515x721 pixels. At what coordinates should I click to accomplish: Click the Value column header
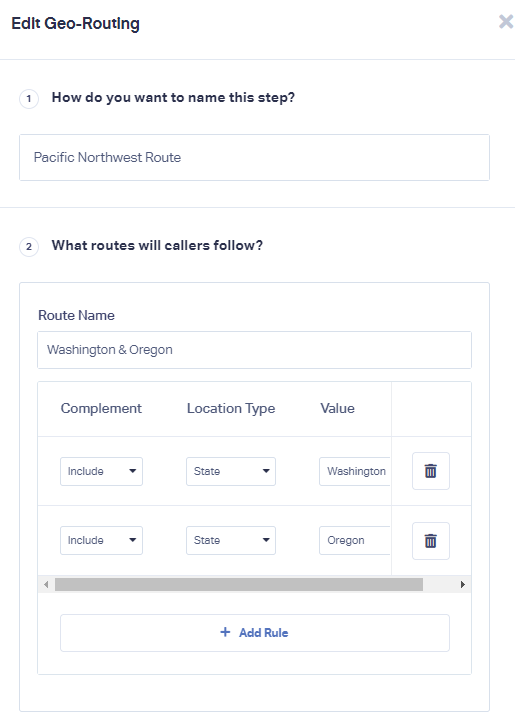(338, 408)
